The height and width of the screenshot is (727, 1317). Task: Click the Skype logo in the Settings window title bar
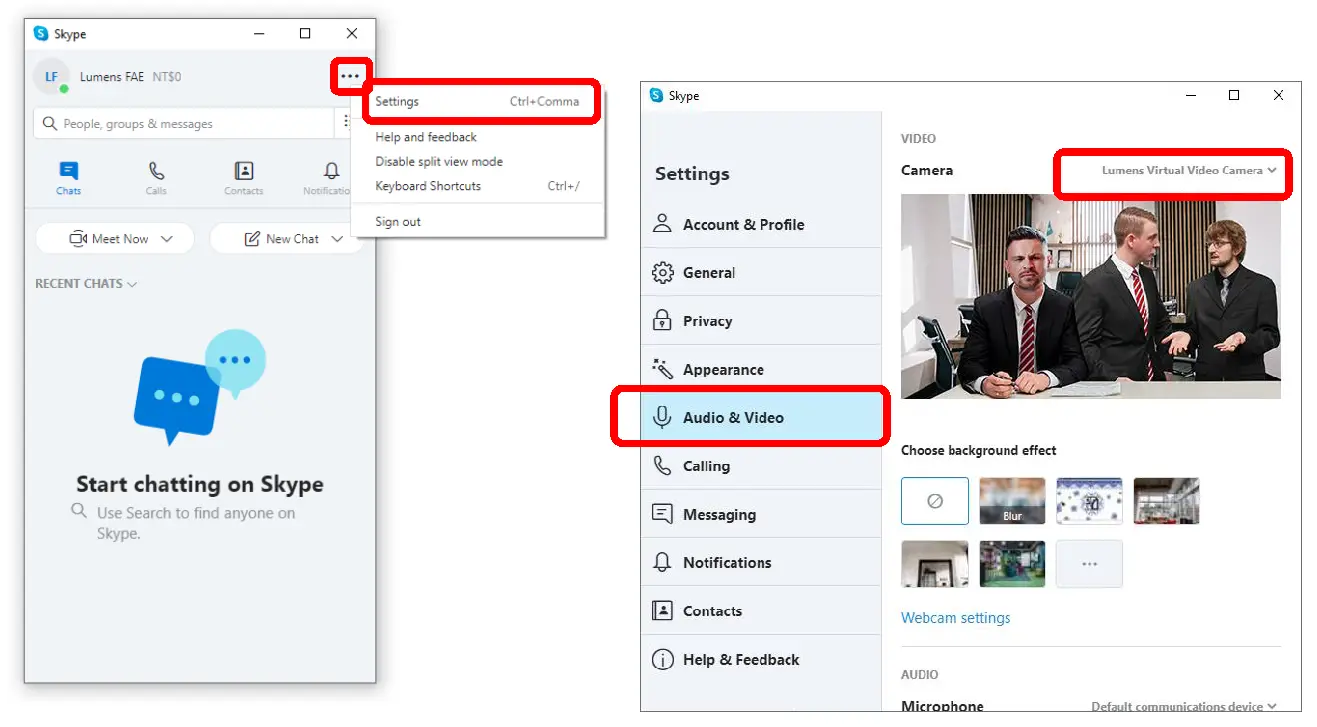(x=656, y=96)
